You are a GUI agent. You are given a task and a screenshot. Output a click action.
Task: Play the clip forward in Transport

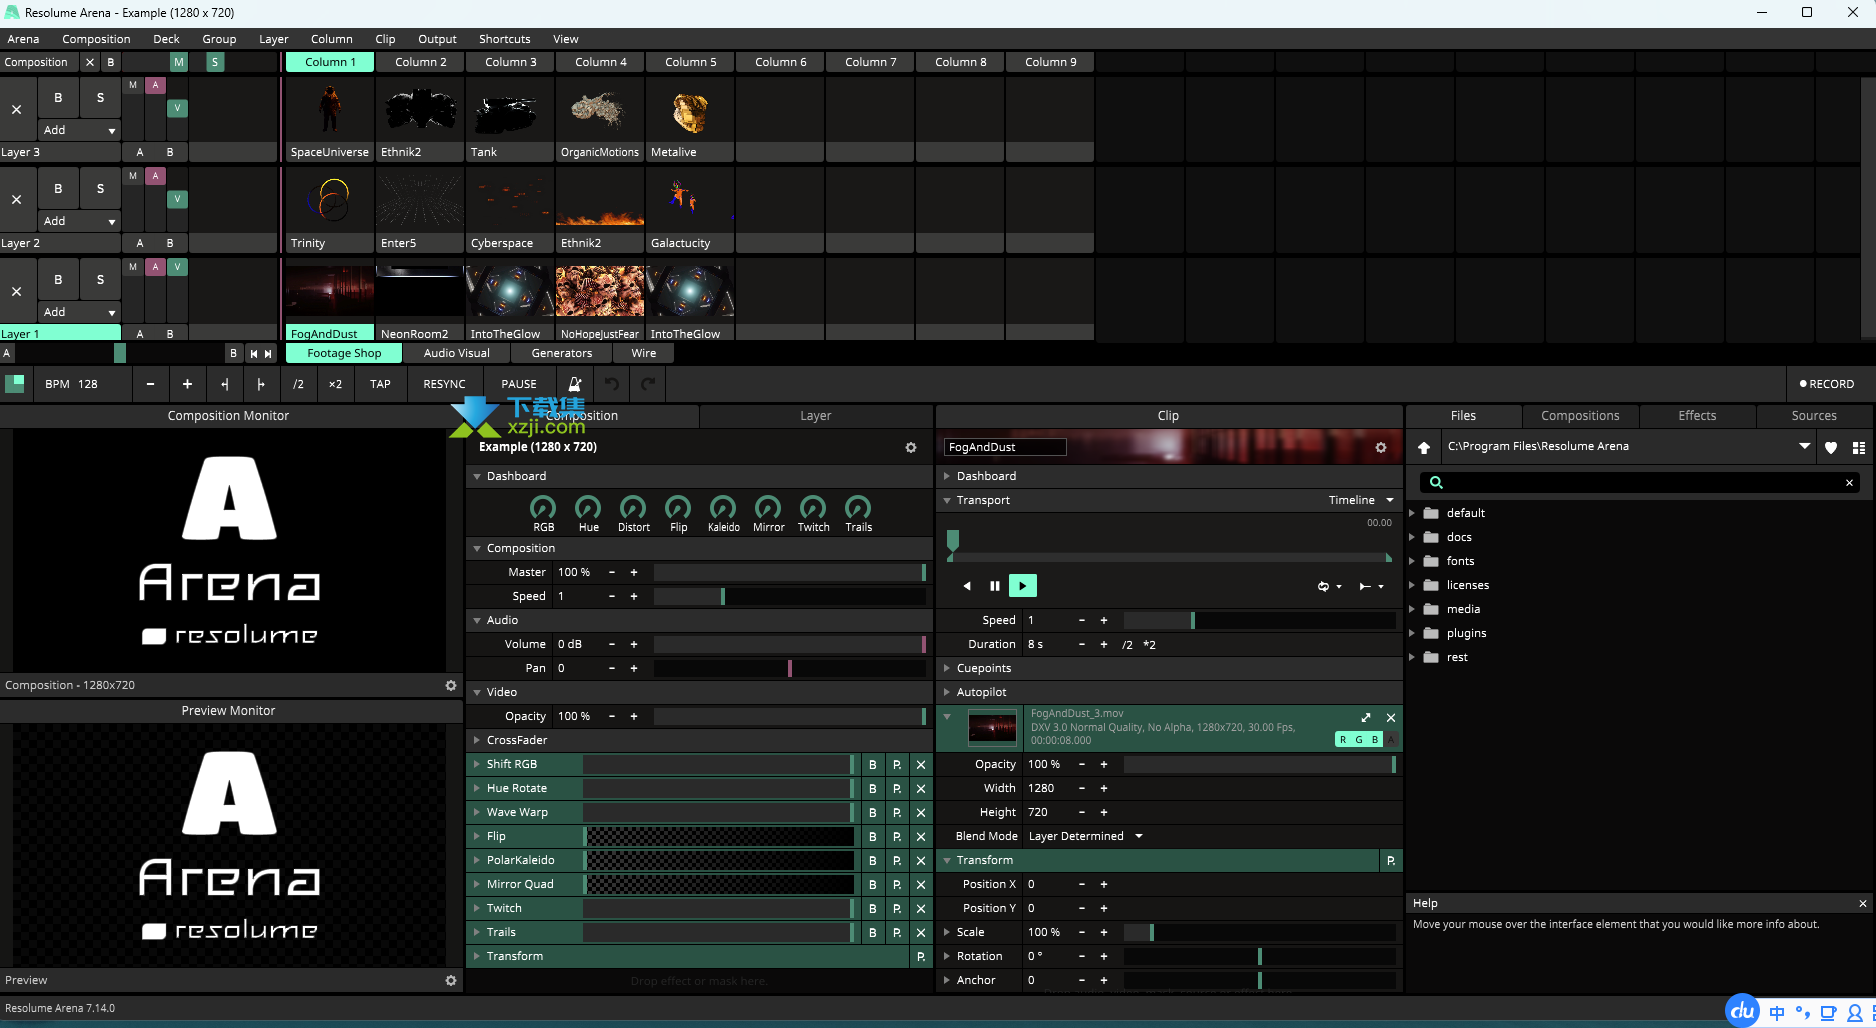[x=1022, y=586]
